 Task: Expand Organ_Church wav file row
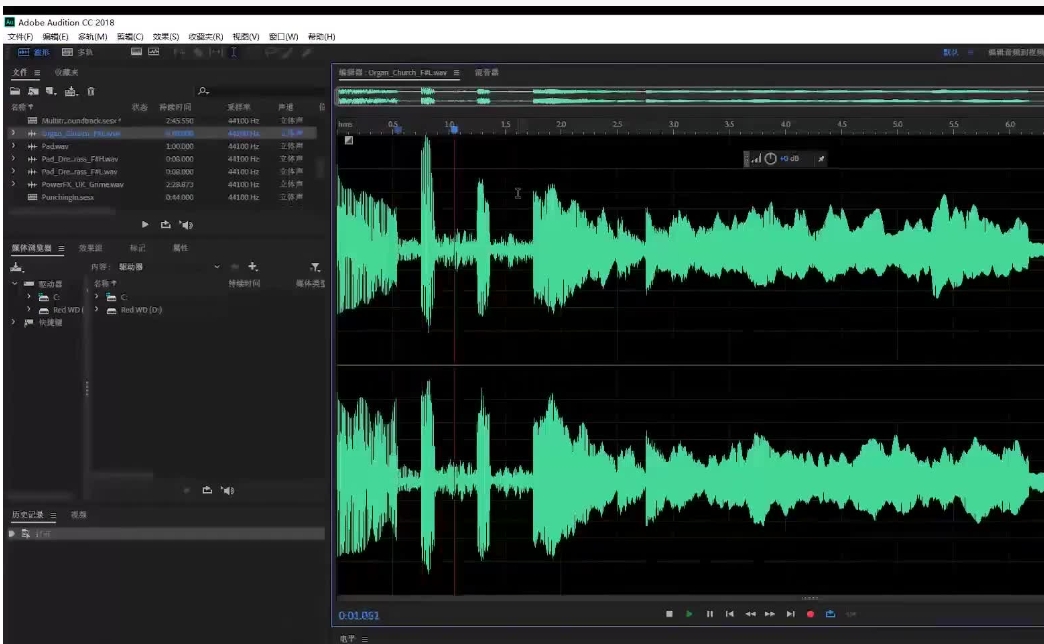13,133
